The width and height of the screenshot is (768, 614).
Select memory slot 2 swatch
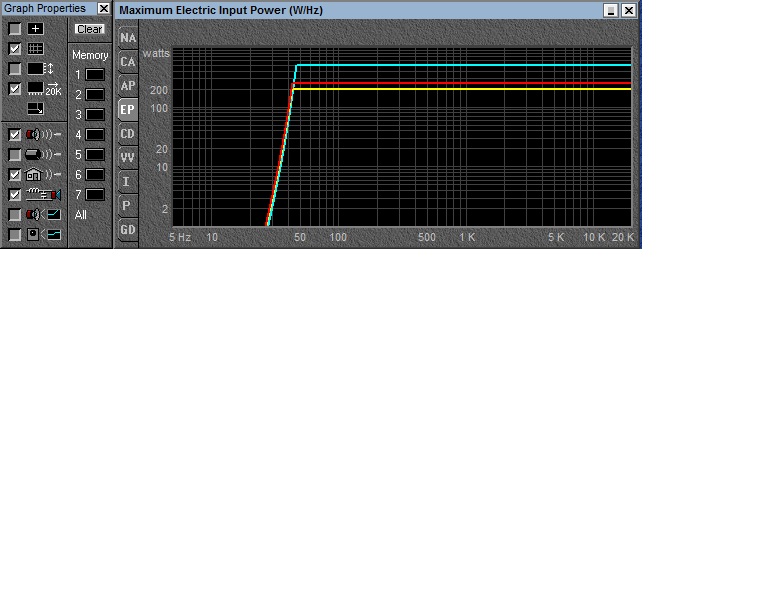[x=95, y=95]
